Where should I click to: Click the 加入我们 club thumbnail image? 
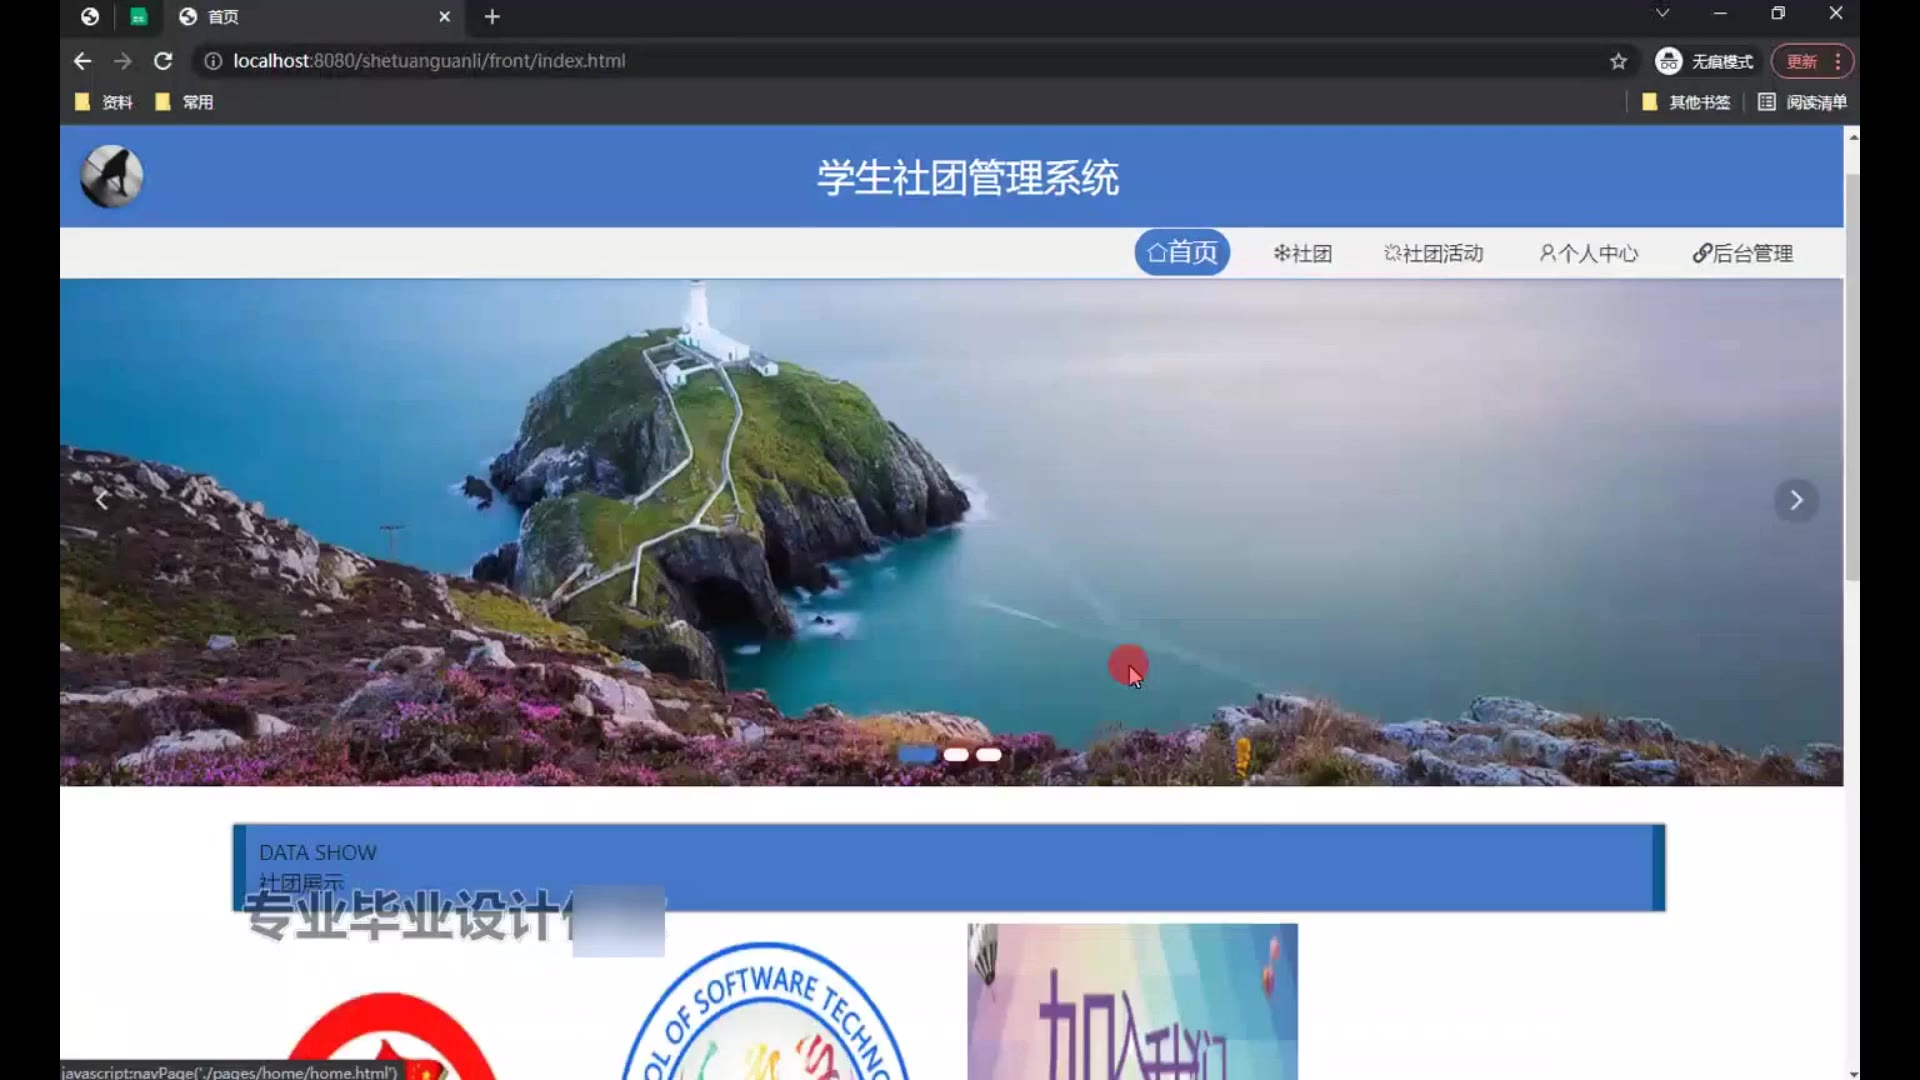click(1132, 1000)
